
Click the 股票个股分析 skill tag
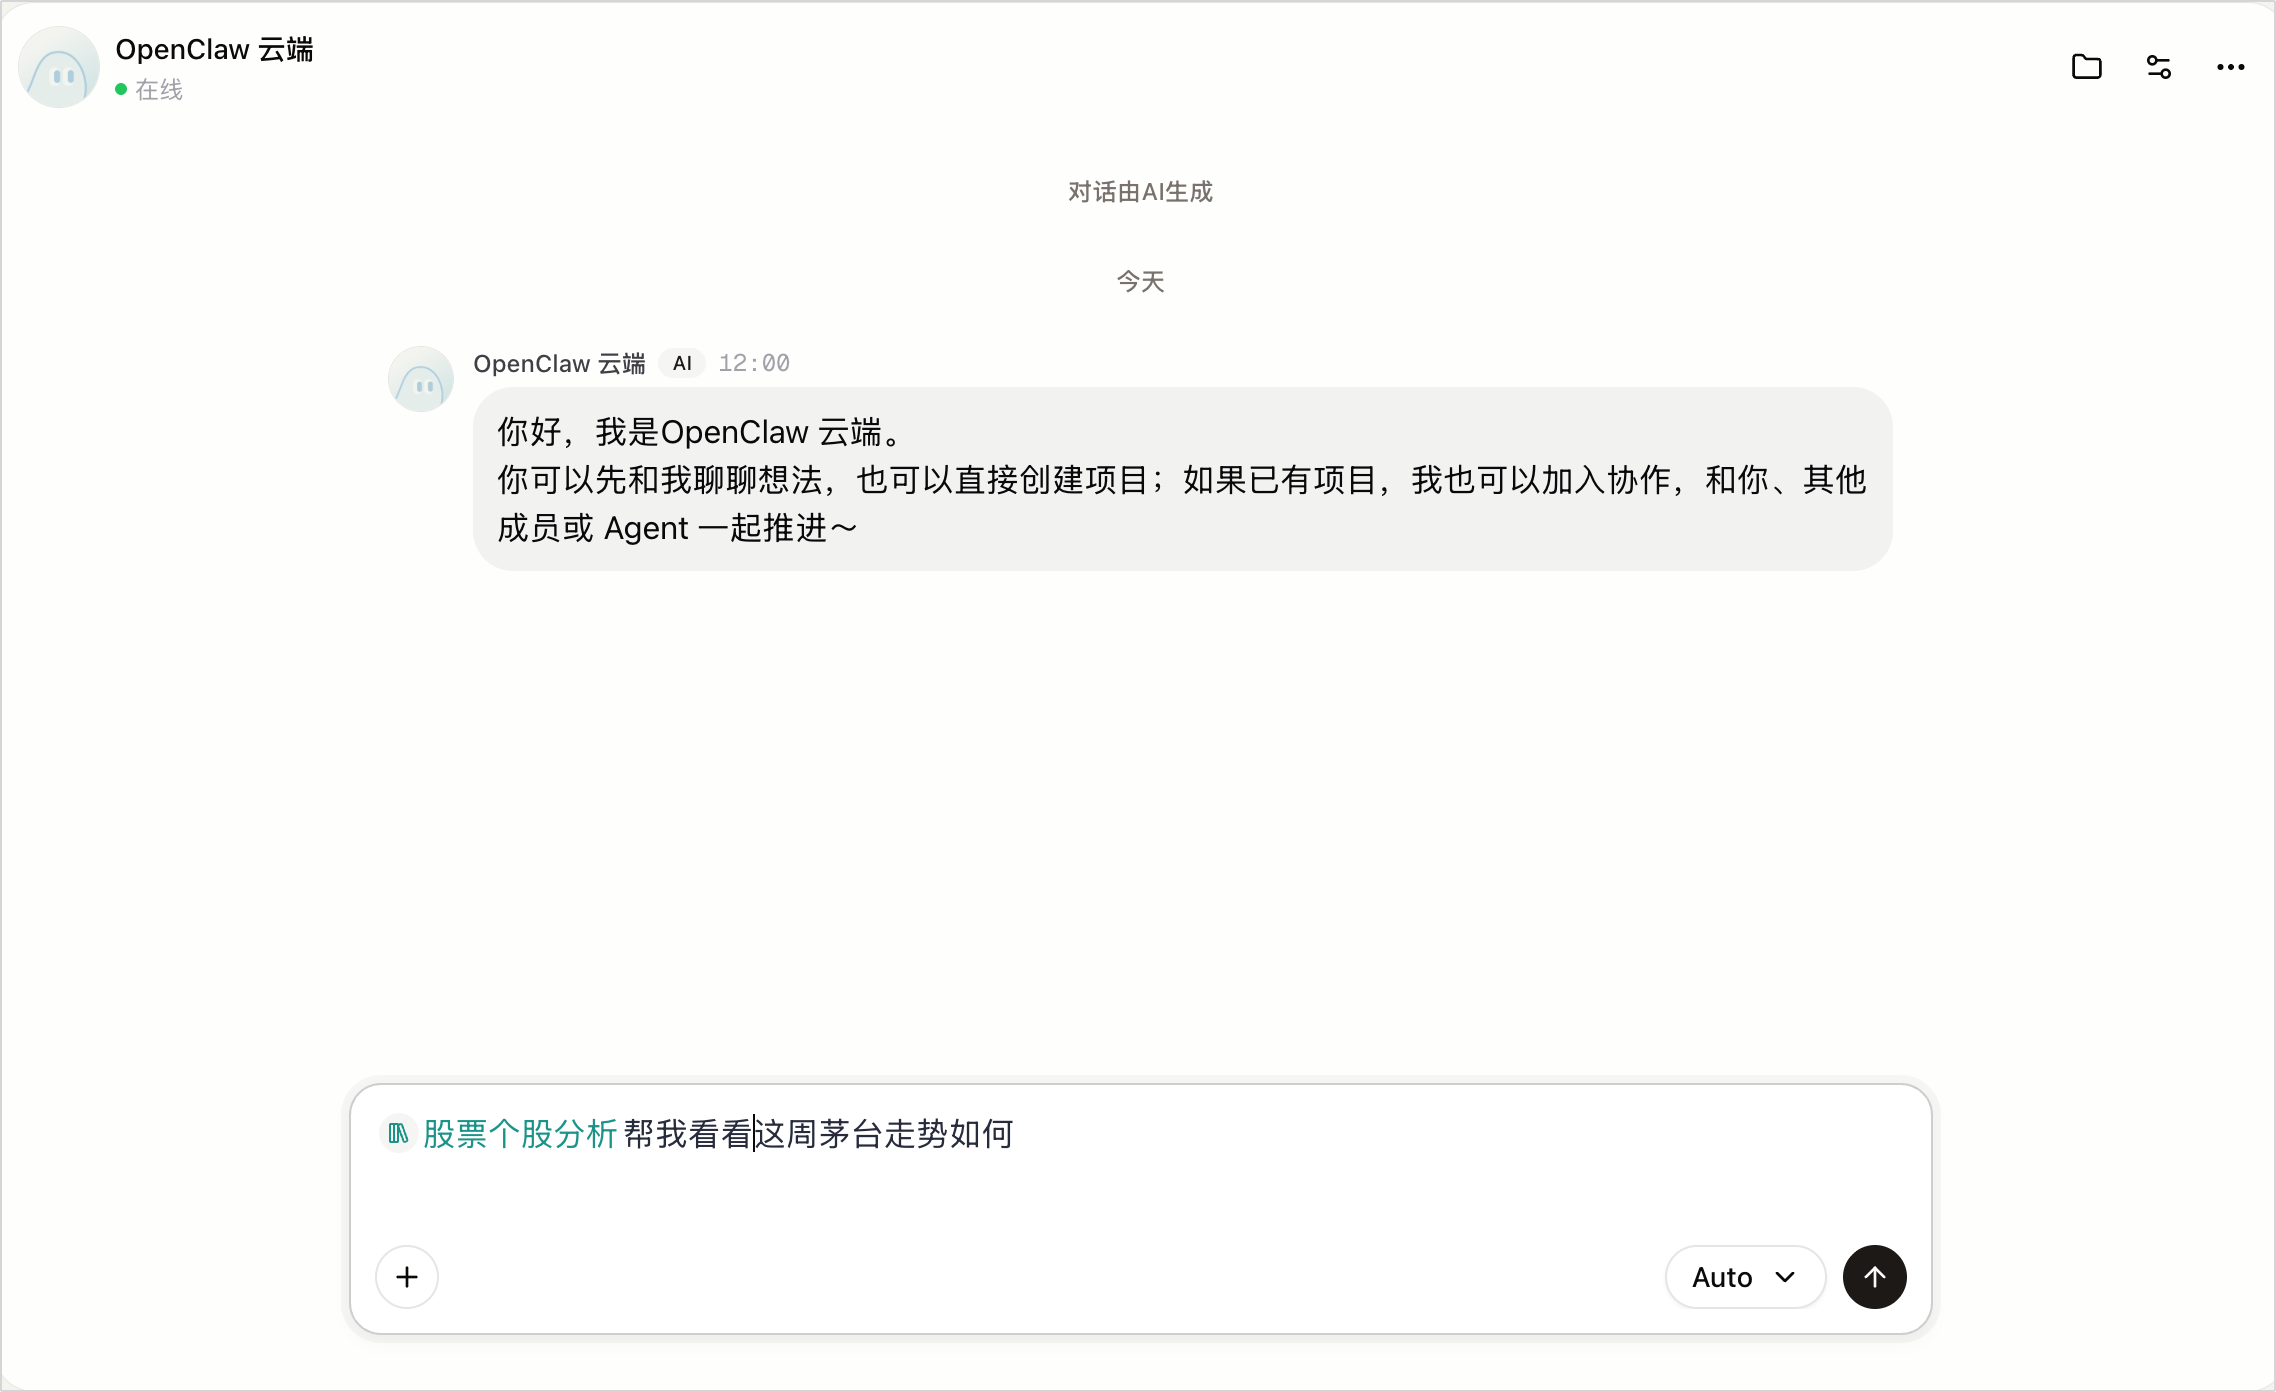(519, 1134)
